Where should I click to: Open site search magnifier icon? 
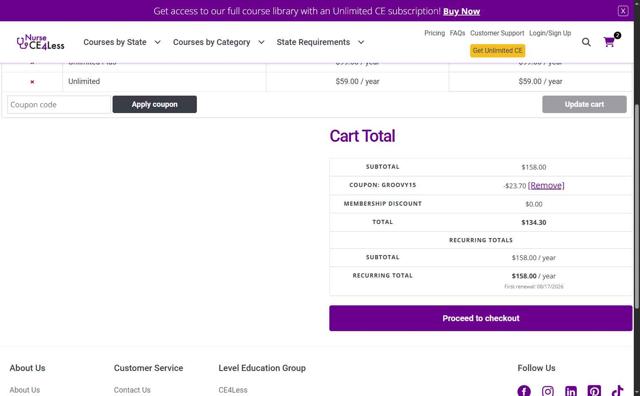586,42
